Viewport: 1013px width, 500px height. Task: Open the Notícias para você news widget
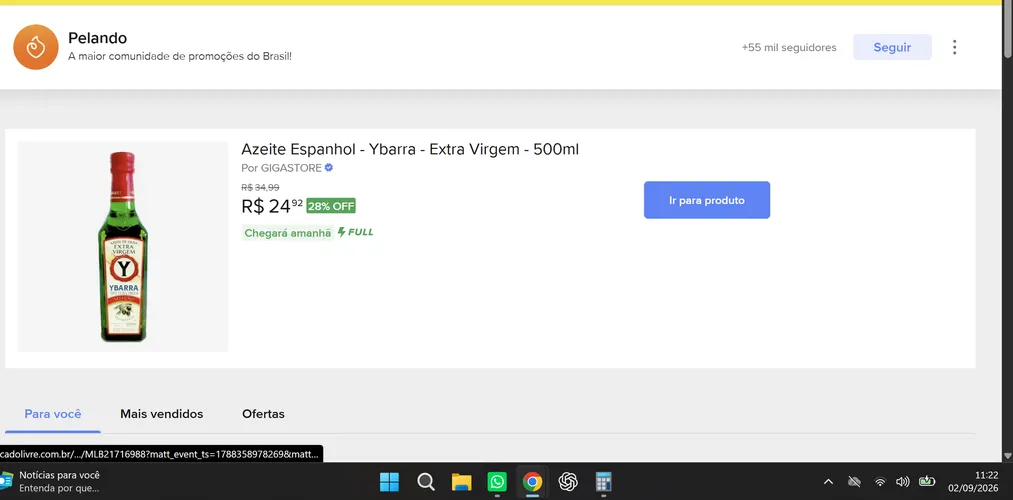52,481
